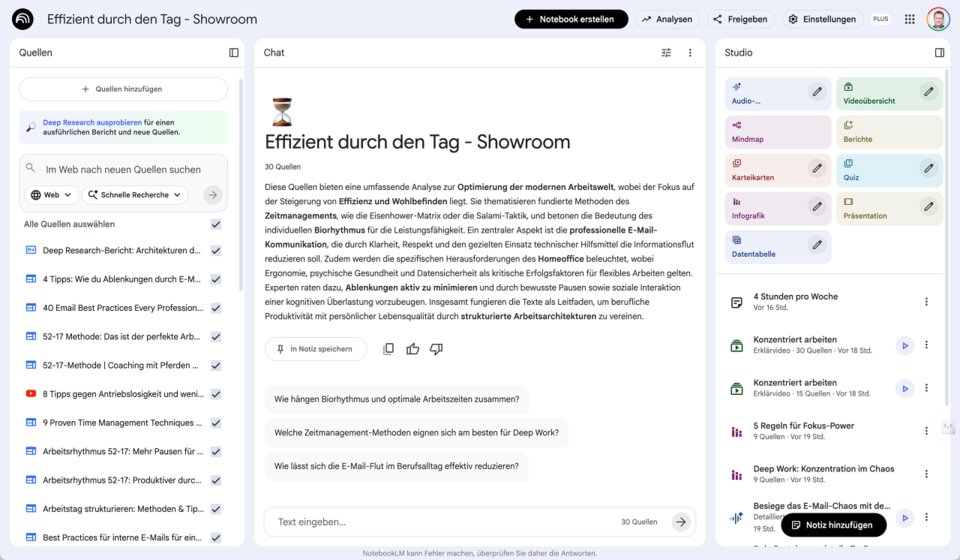Open source Arbeitsrhythmus 52-17: Mehr Pausen
960x560 pixels.
pyautogui.click(x=122, y=452)
